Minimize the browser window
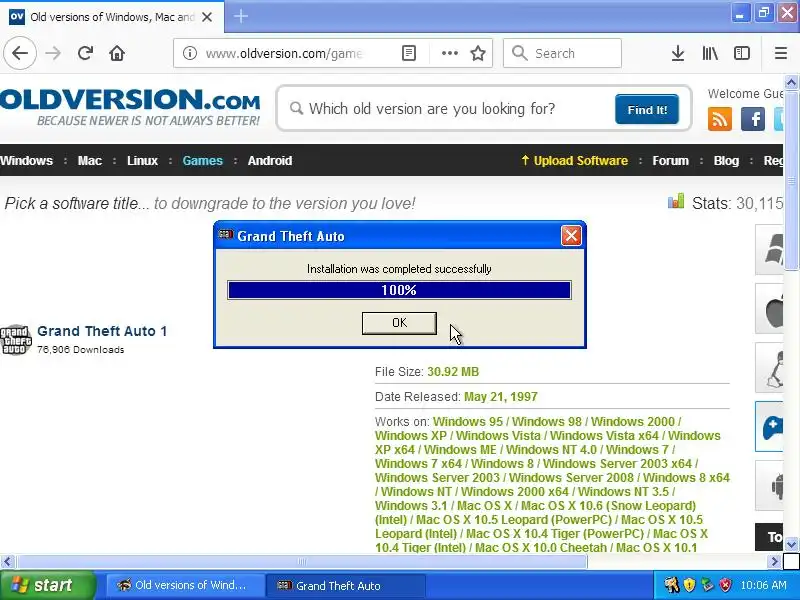 [x=739, y=13]
